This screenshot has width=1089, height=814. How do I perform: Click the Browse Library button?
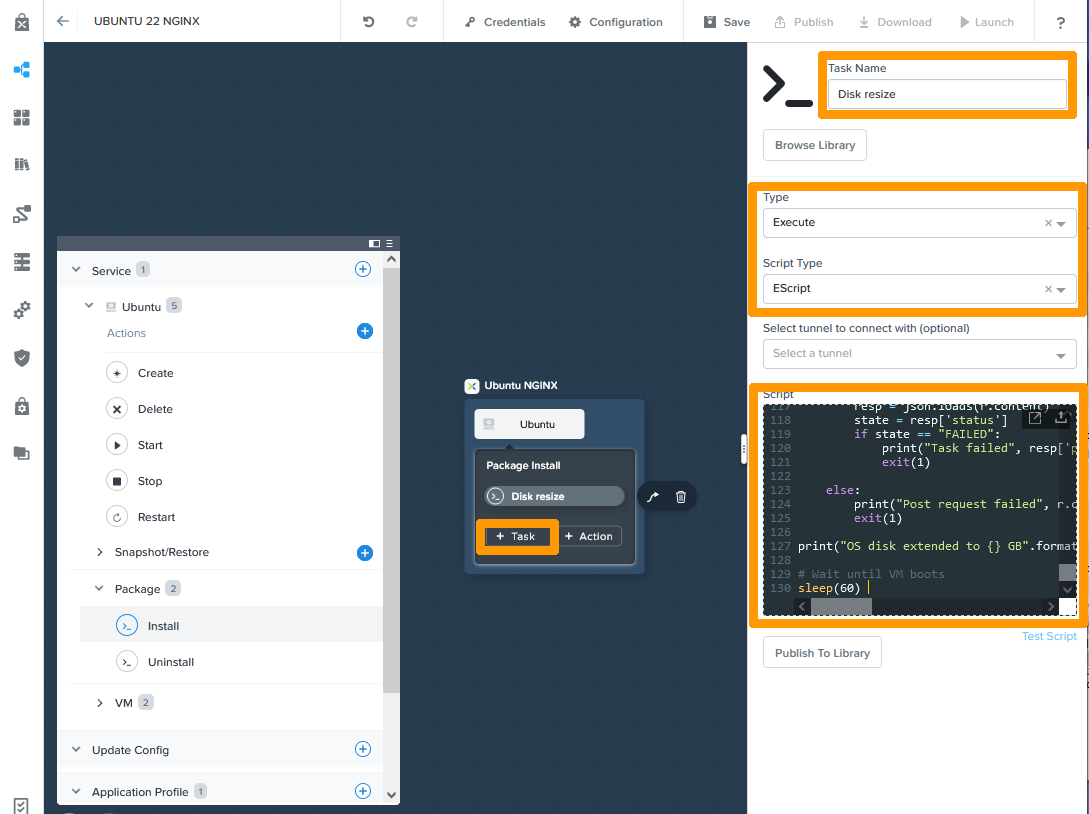pyautogui.click(x=814, y=145)
